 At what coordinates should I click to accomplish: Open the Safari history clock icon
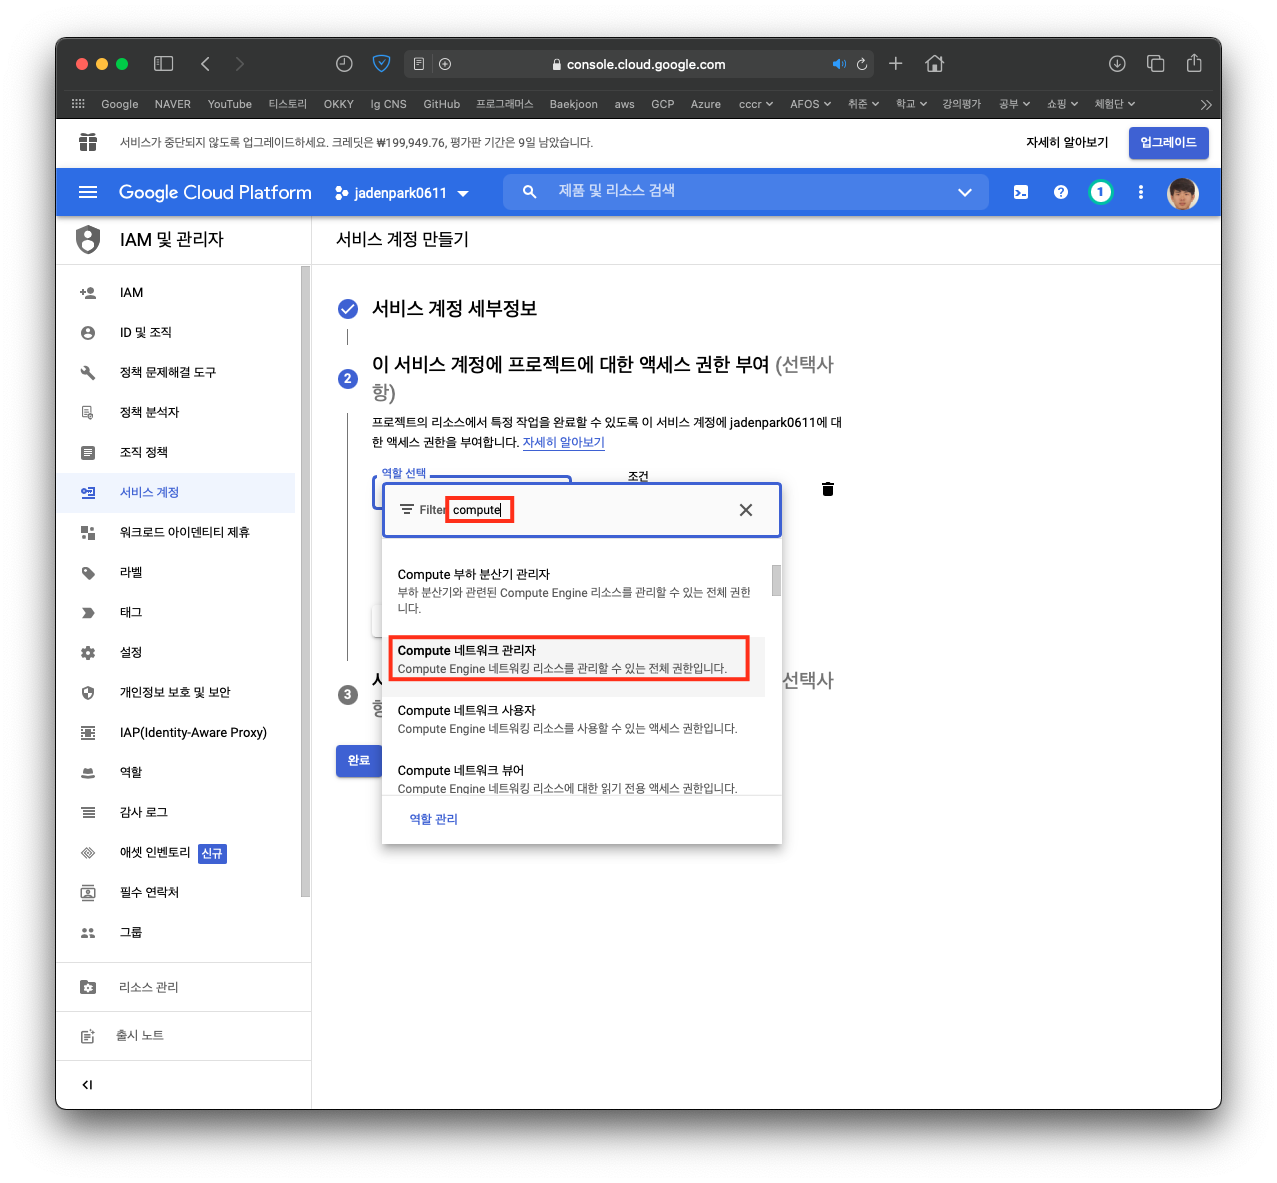click(344, 64)
